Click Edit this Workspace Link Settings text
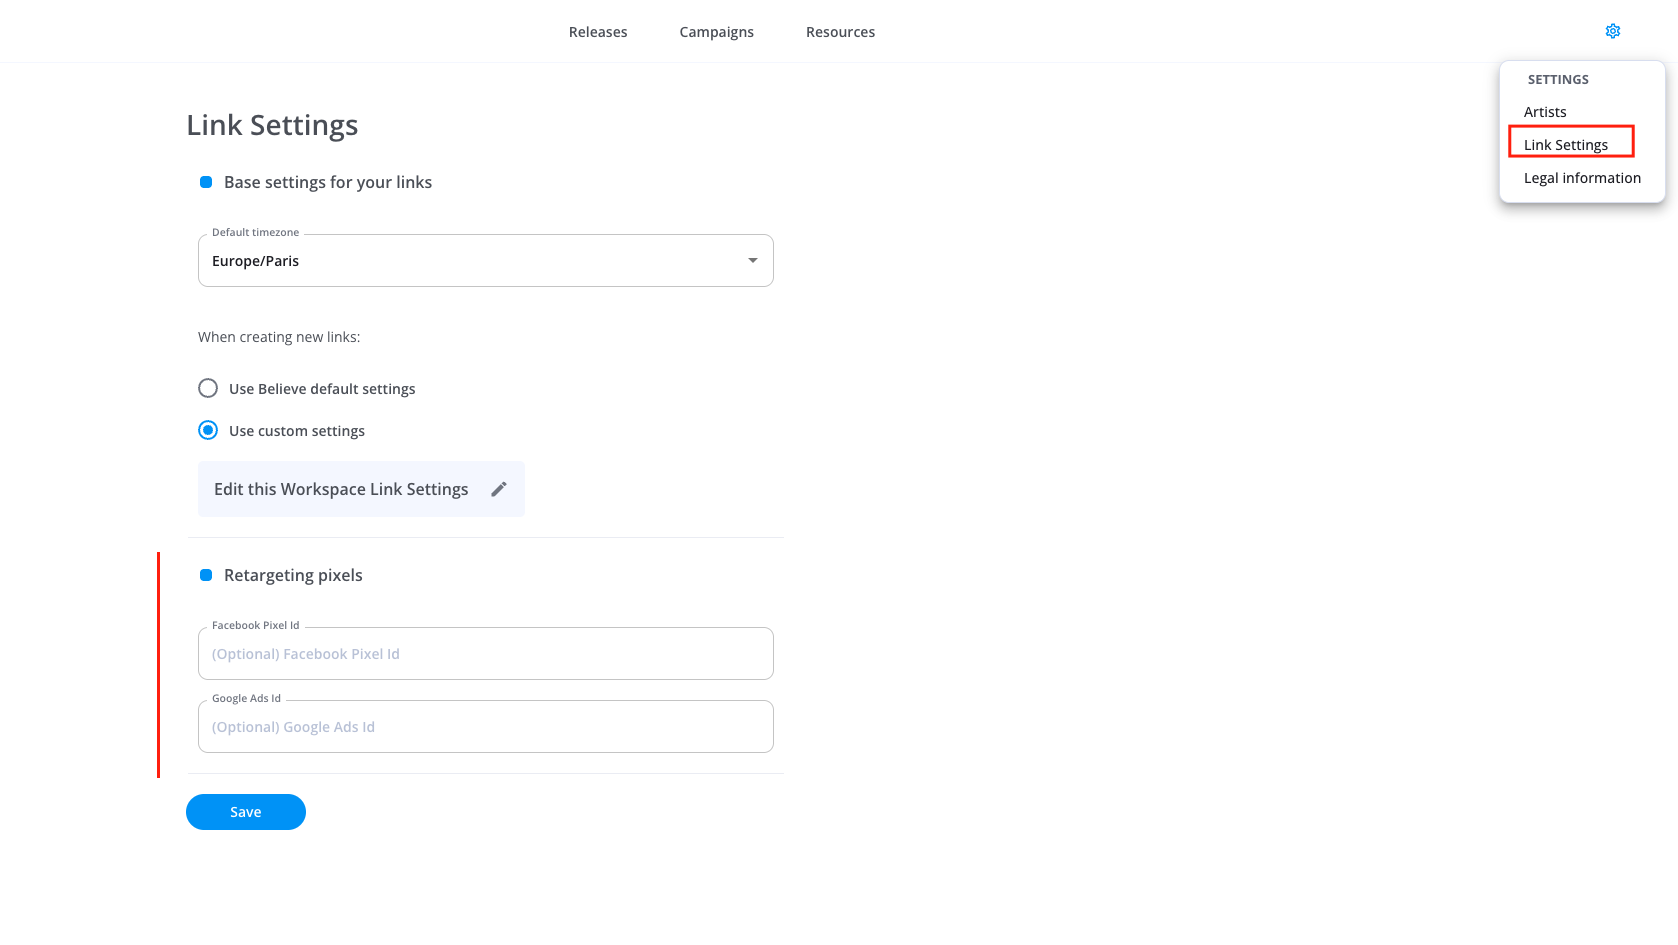The width and height of the screenshot is (1678, 945). tap(341, 489)
